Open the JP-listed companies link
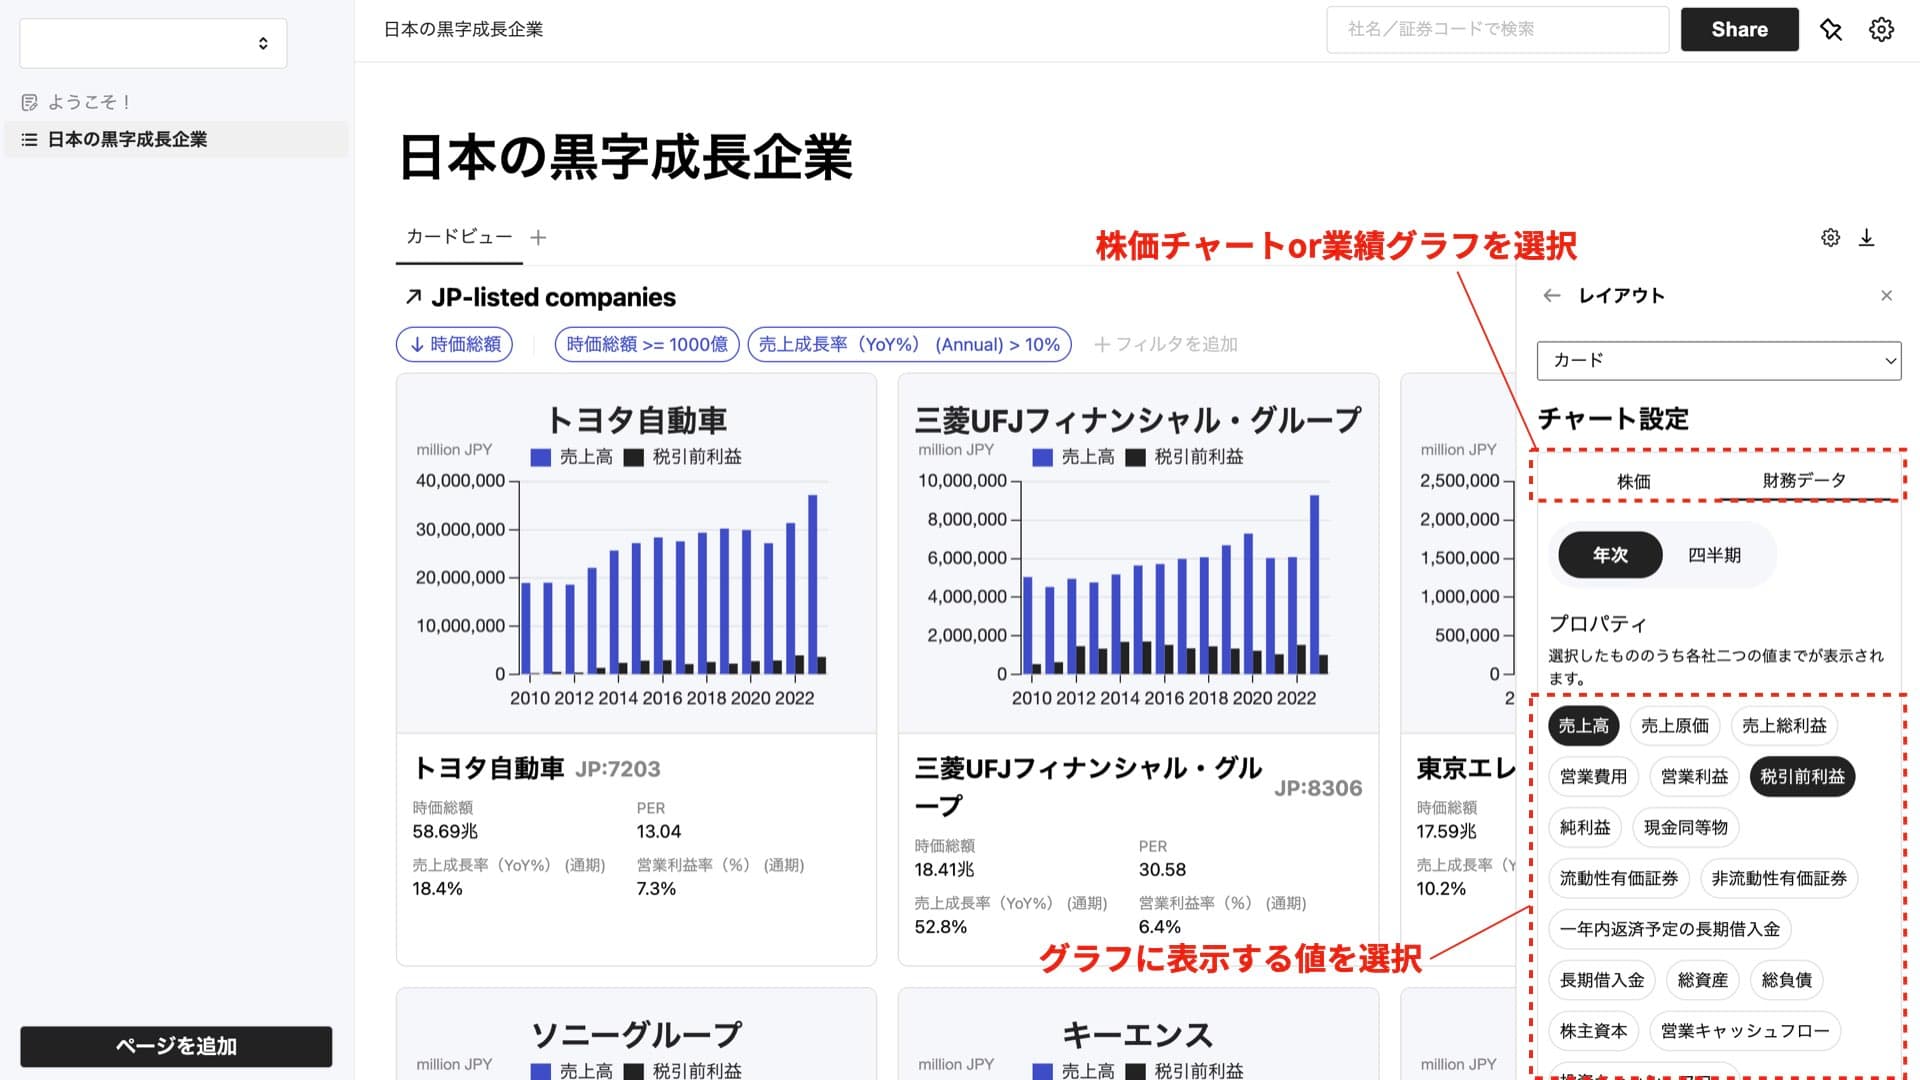 click(x=553, y=297)
